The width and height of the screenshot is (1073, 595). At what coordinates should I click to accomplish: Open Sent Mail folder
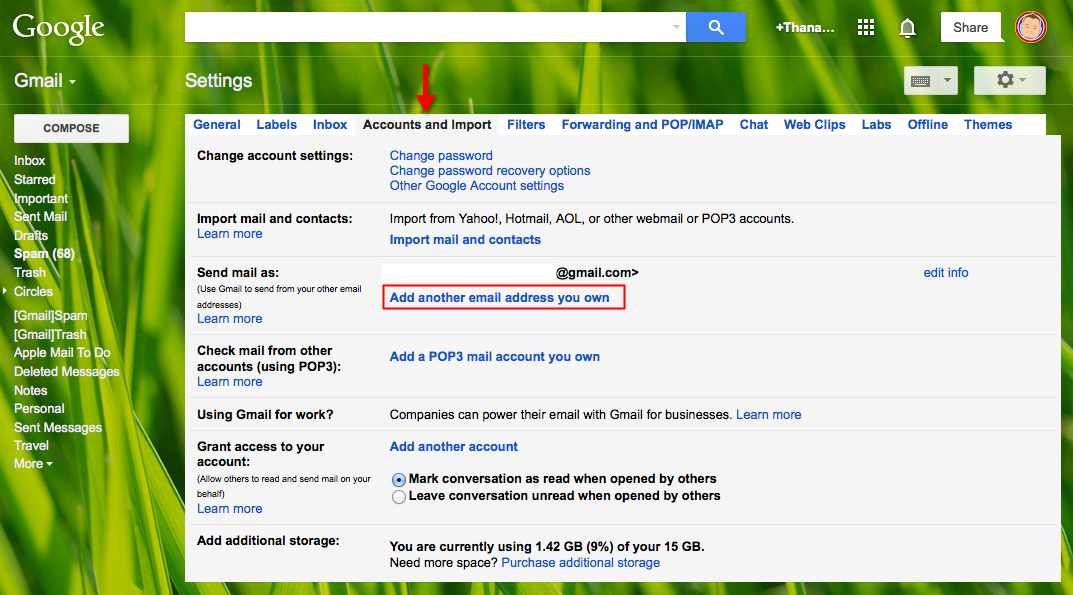40,216
